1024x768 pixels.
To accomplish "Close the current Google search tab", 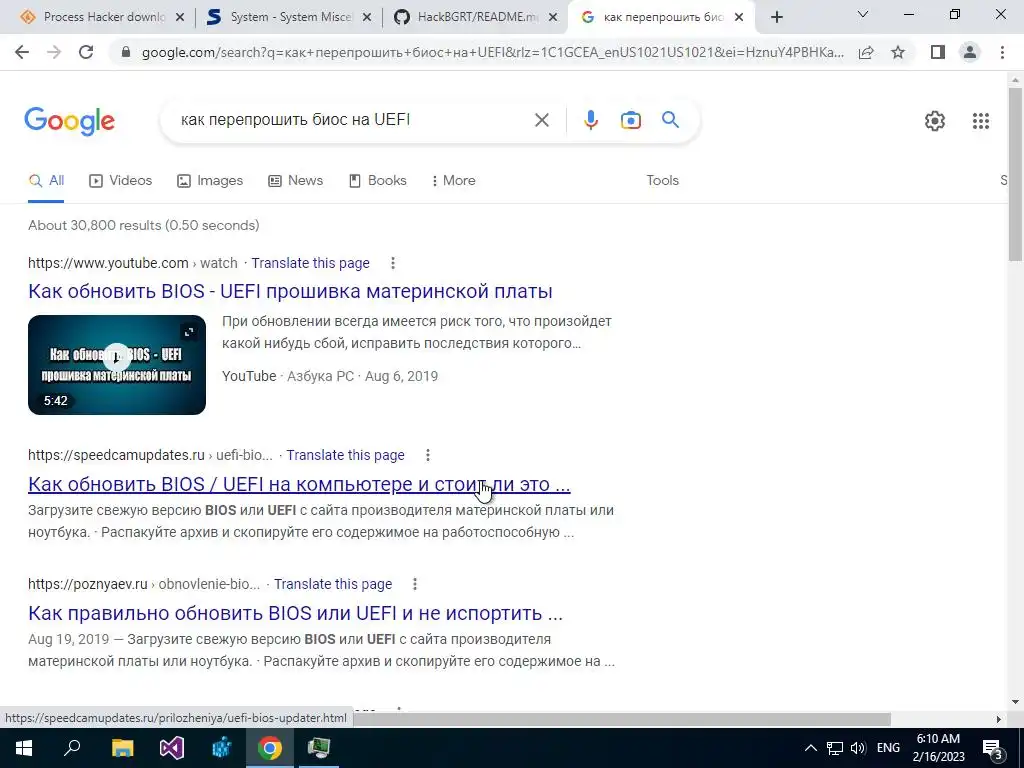I will tap(739, 18).
